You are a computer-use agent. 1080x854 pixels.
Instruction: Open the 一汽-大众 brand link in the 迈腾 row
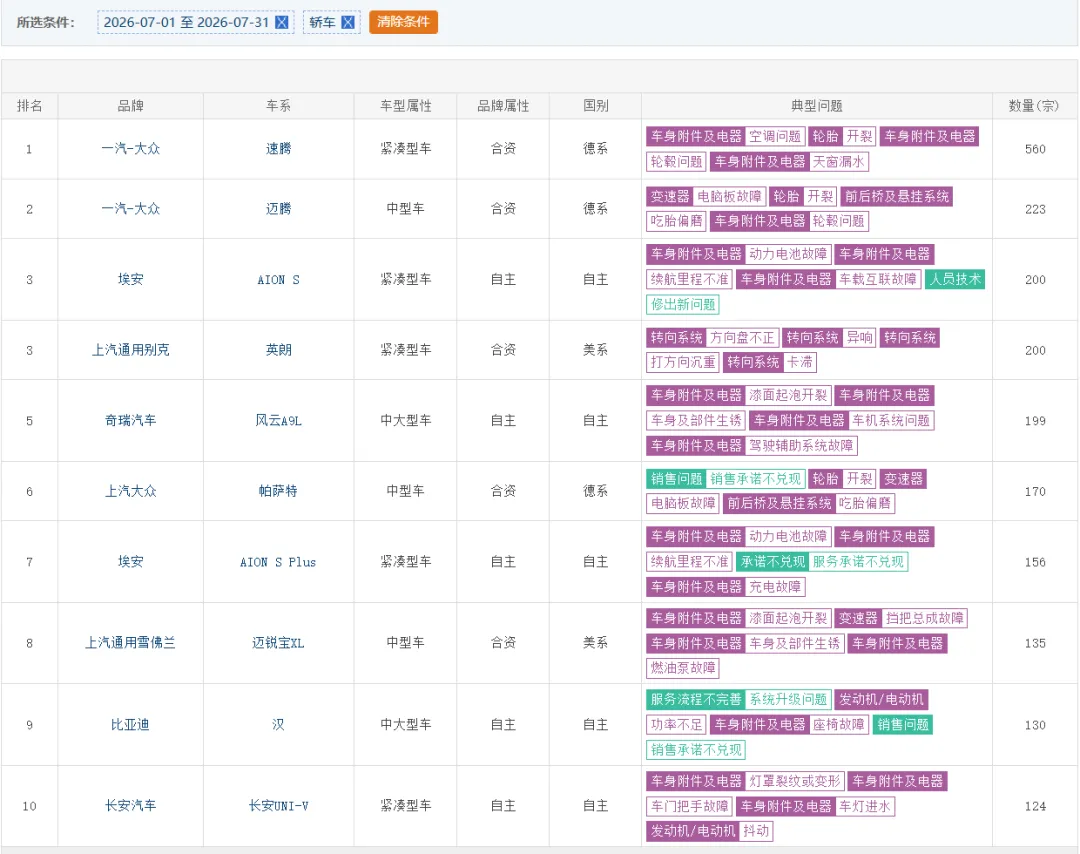pyautogui.click(x=130, y=209)
